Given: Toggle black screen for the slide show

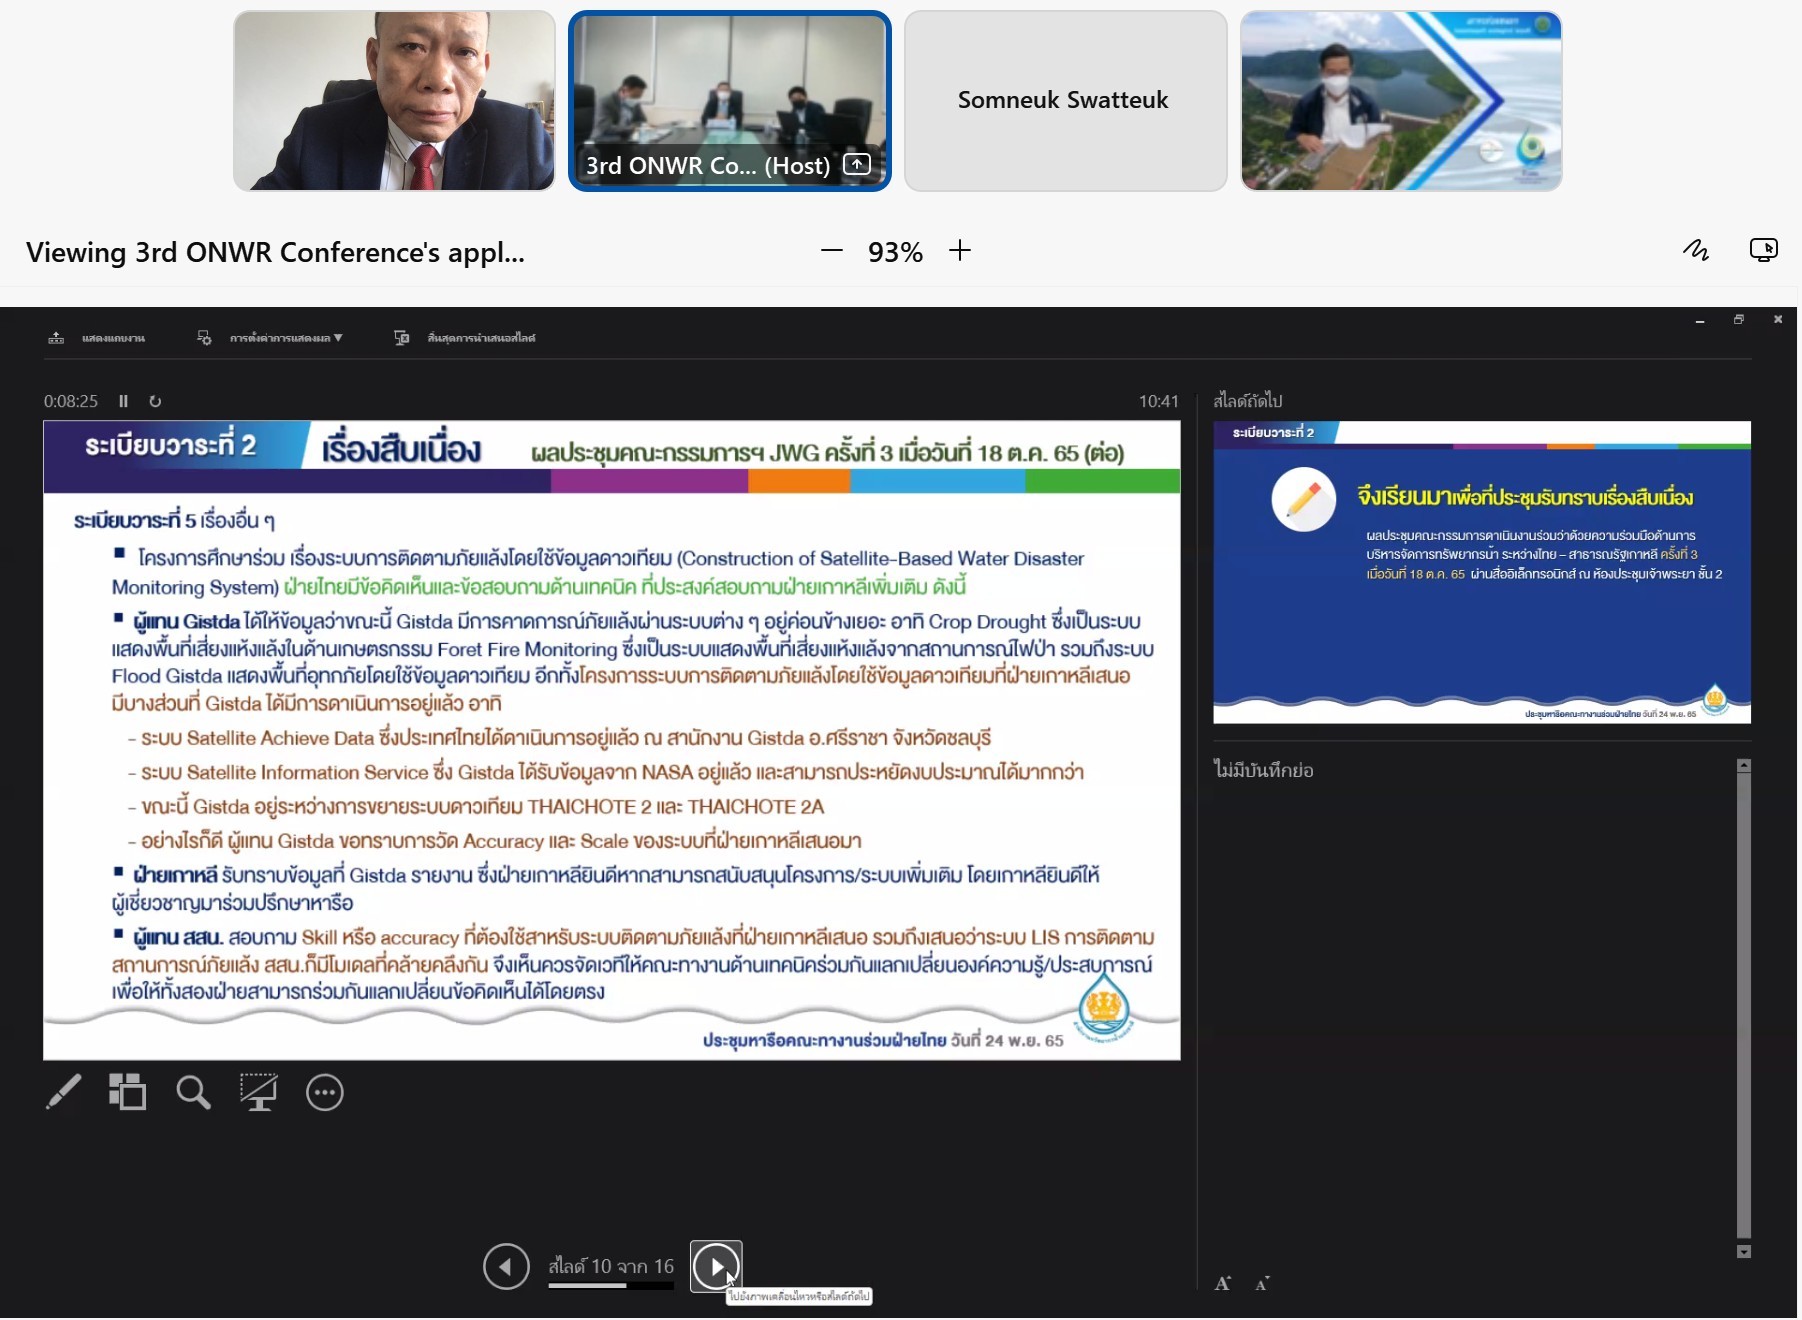Looking at the screenshot, I should click(258, 1092).
